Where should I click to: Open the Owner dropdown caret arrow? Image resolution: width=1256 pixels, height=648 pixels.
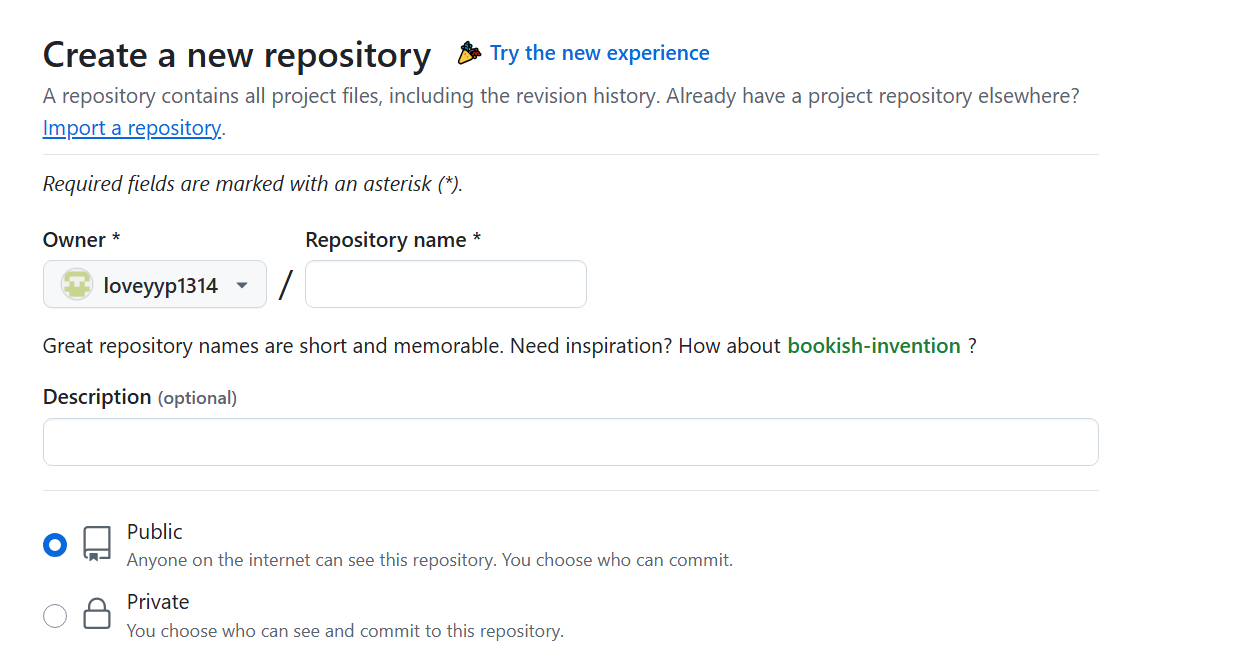(x=242, y=286)
